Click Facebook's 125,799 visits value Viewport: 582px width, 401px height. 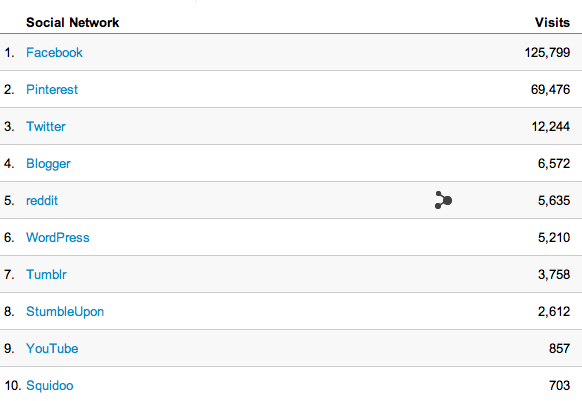[x=547, y=52]
